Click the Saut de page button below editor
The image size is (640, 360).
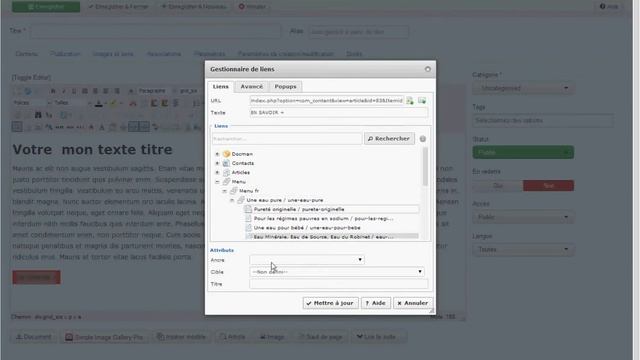[321, 337]
